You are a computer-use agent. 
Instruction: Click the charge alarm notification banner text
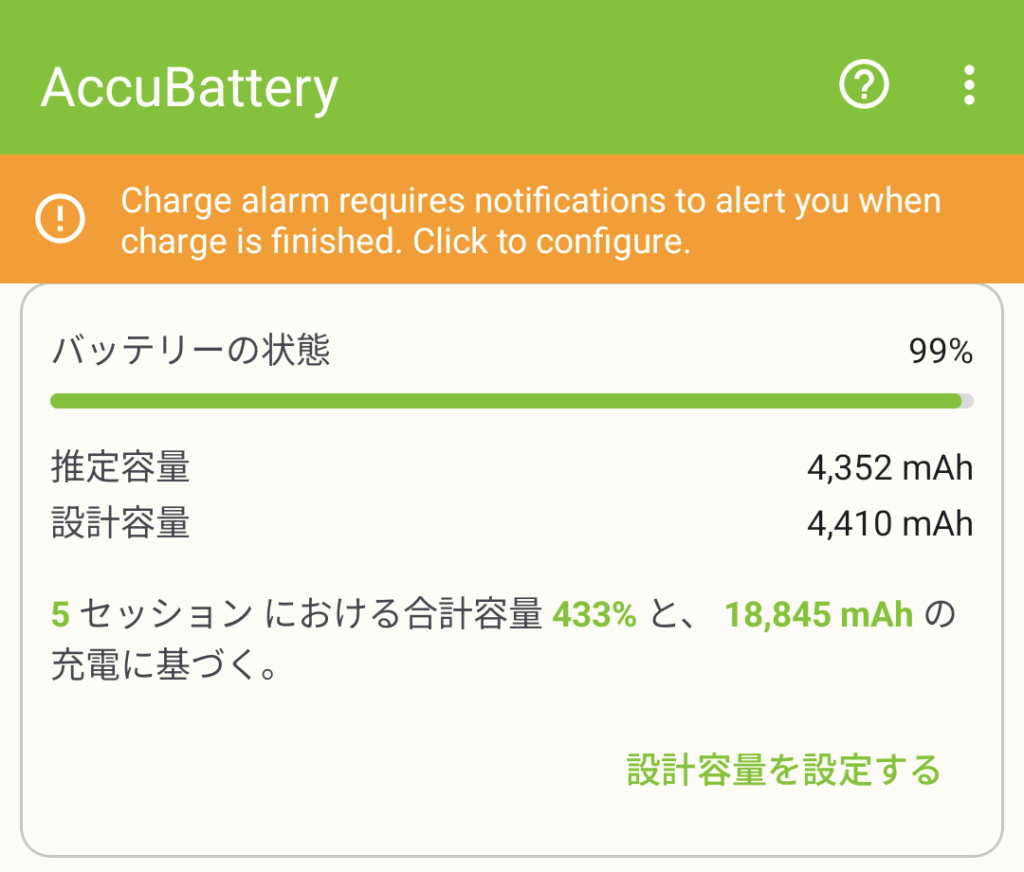530,221
